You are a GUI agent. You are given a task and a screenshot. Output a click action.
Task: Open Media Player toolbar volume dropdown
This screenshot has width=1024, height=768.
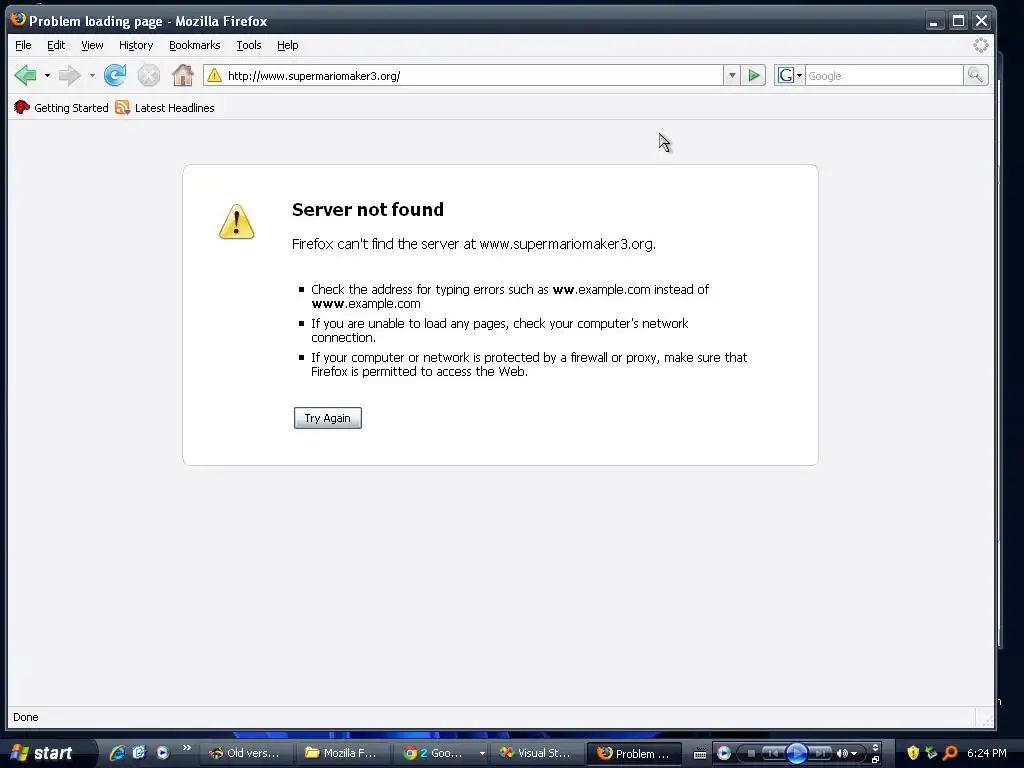854,754
